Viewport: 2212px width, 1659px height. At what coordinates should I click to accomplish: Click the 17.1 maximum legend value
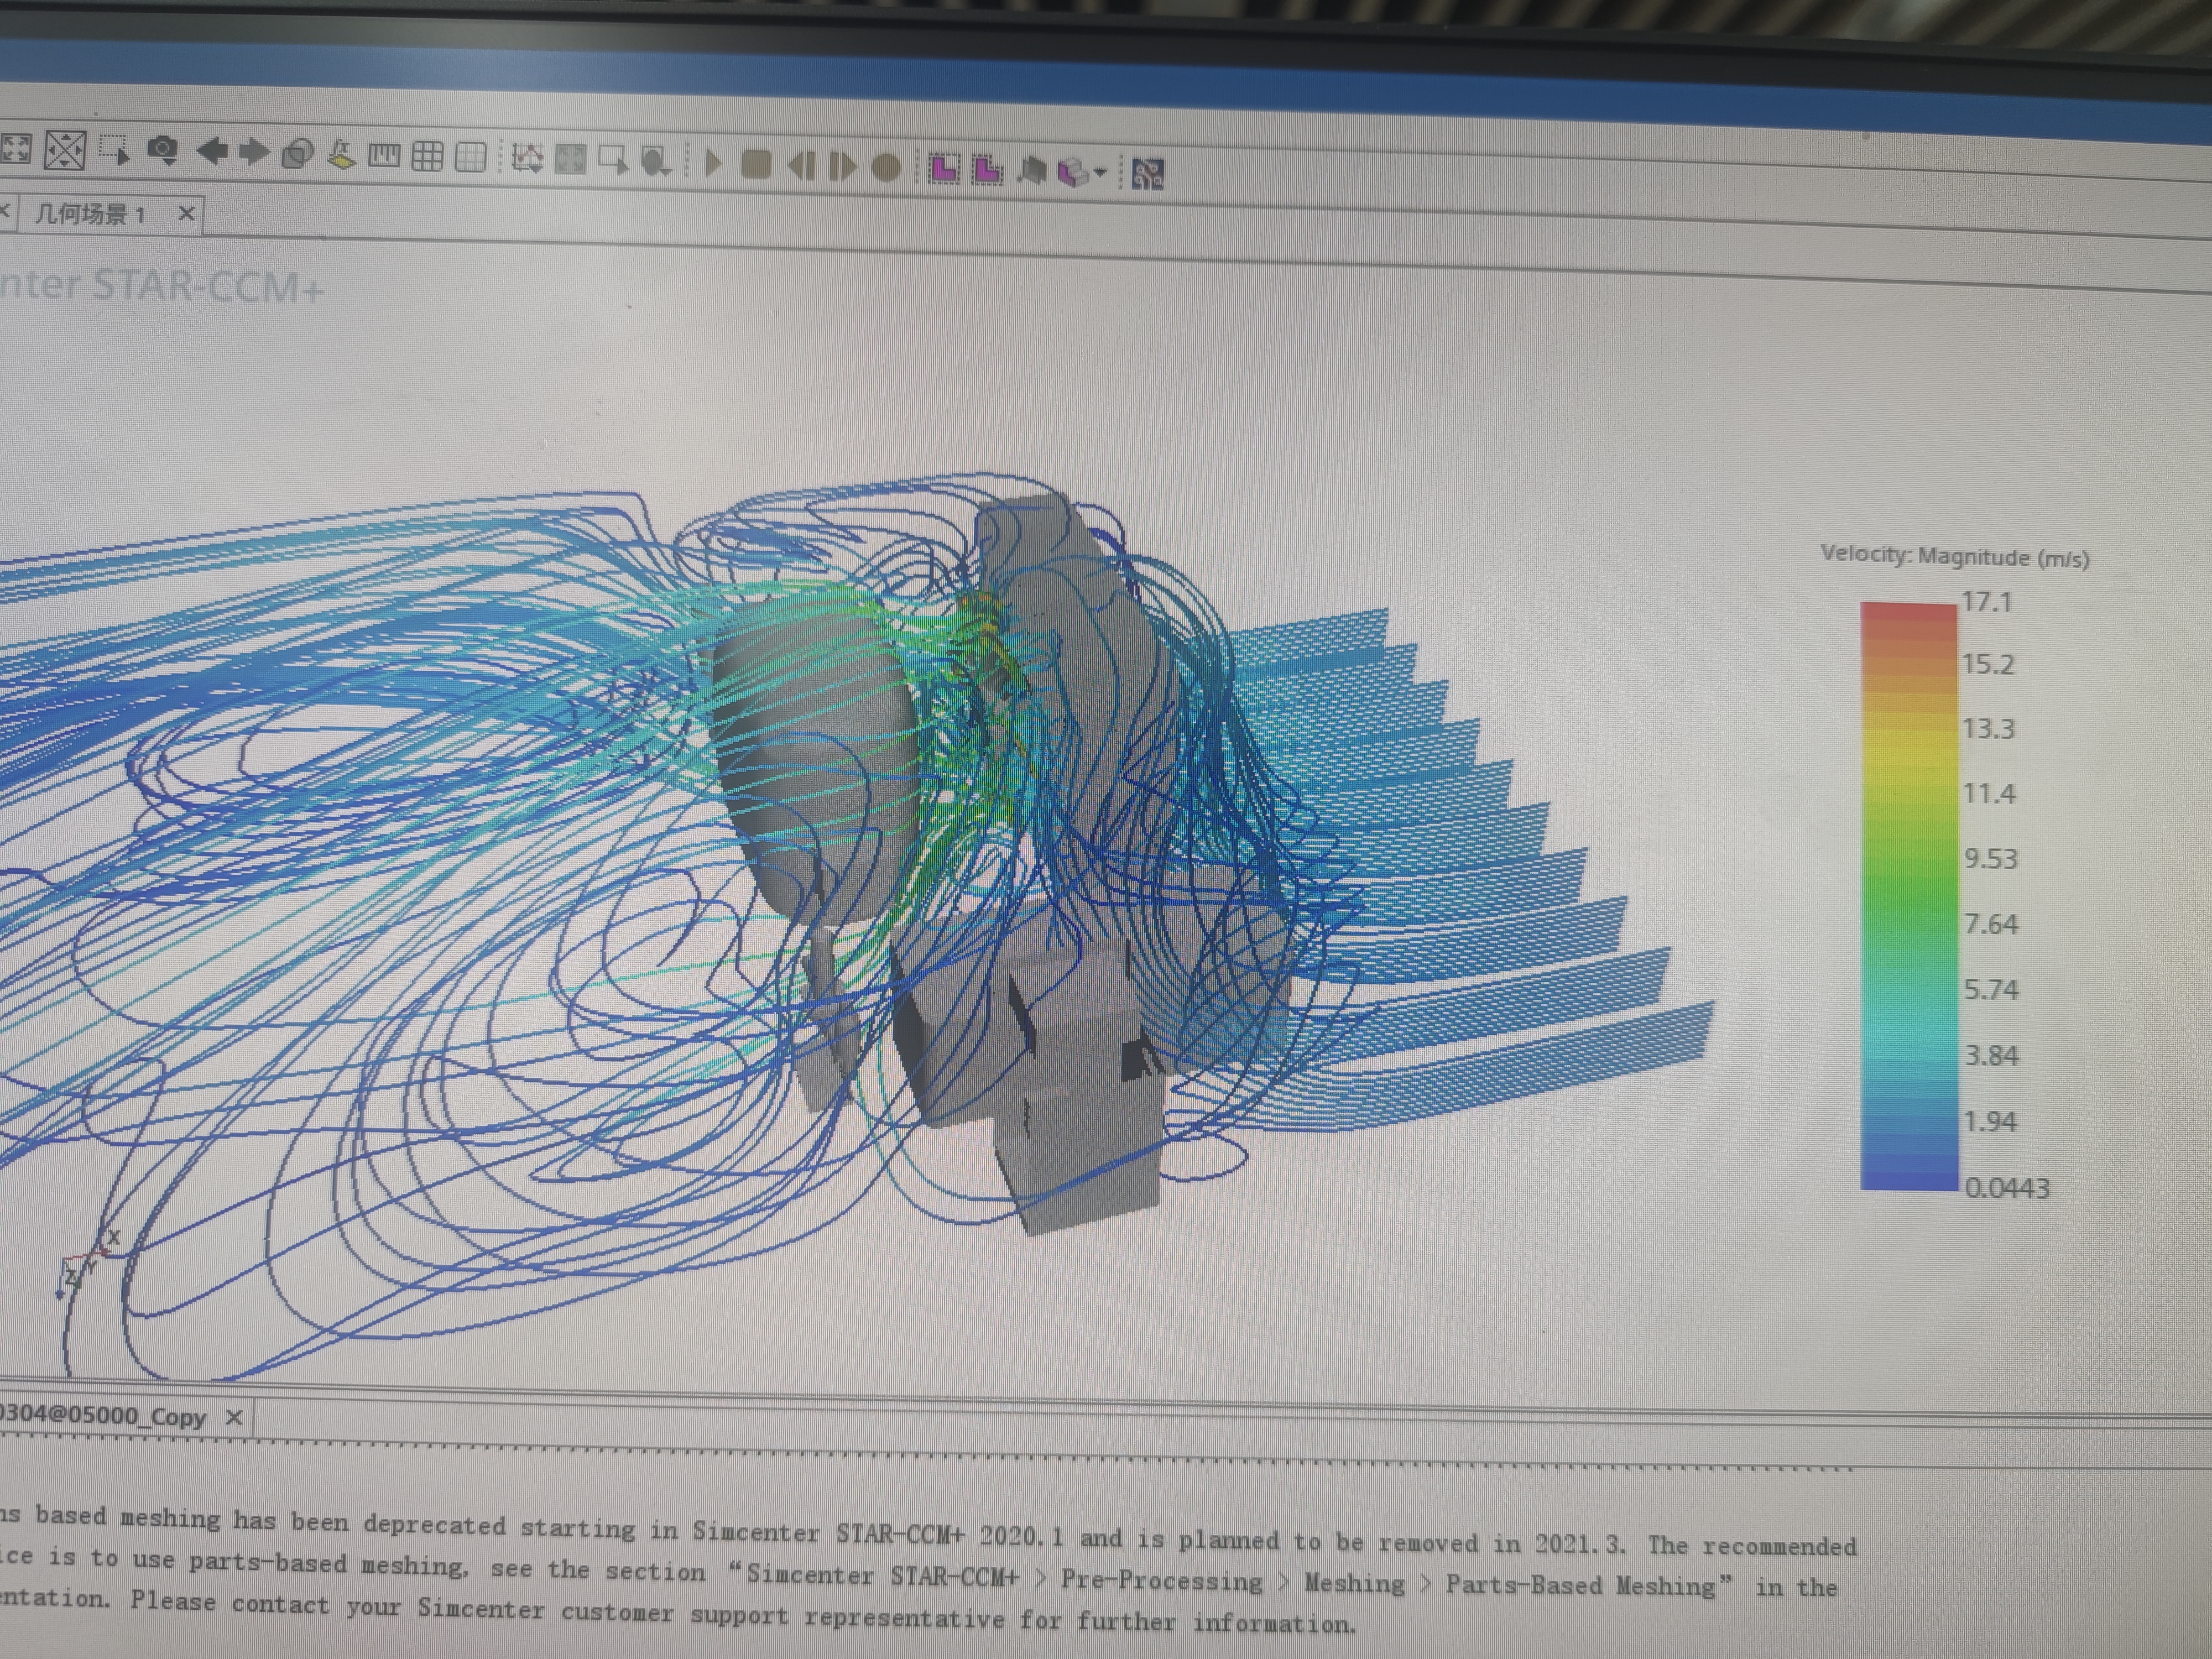[1986, 602]
